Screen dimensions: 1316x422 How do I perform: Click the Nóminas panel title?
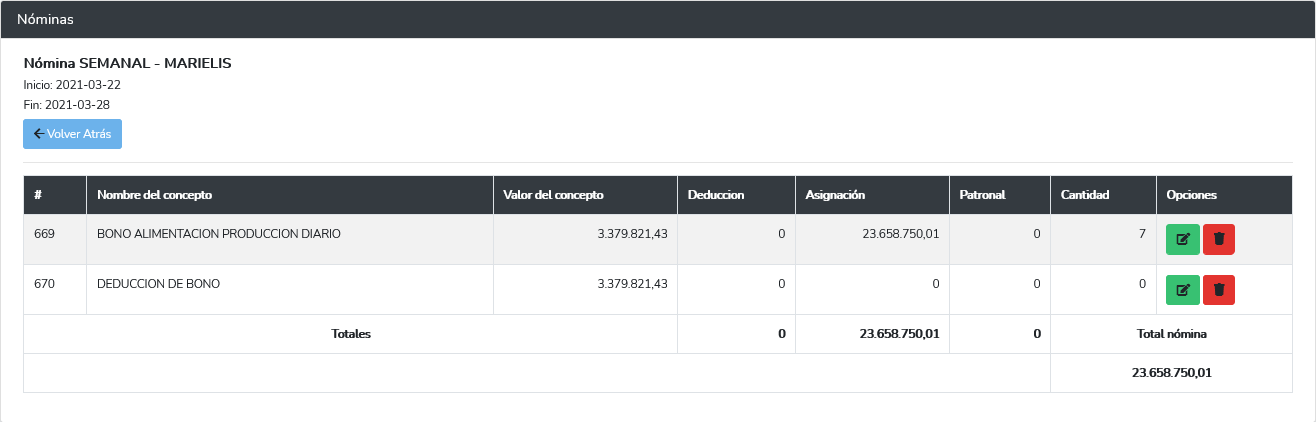click(45, 19)
